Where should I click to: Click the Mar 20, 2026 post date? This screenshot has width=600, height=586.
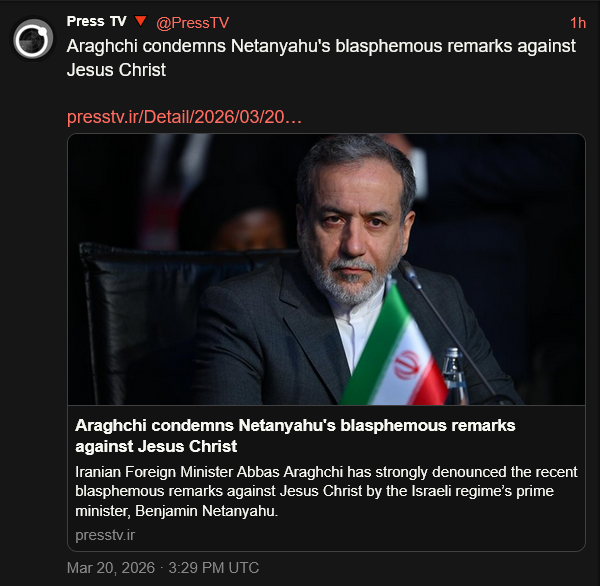[x=111, y=568]
